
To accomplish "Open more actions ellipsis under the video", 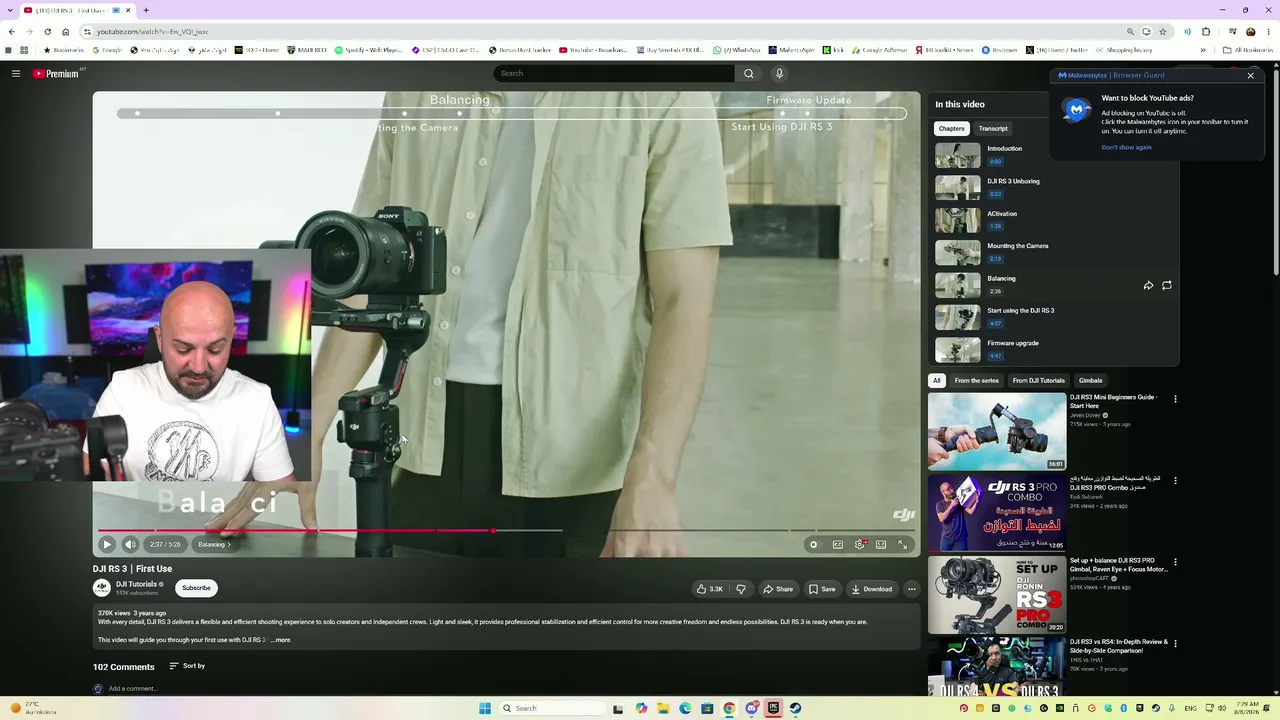I will point(911,589).
